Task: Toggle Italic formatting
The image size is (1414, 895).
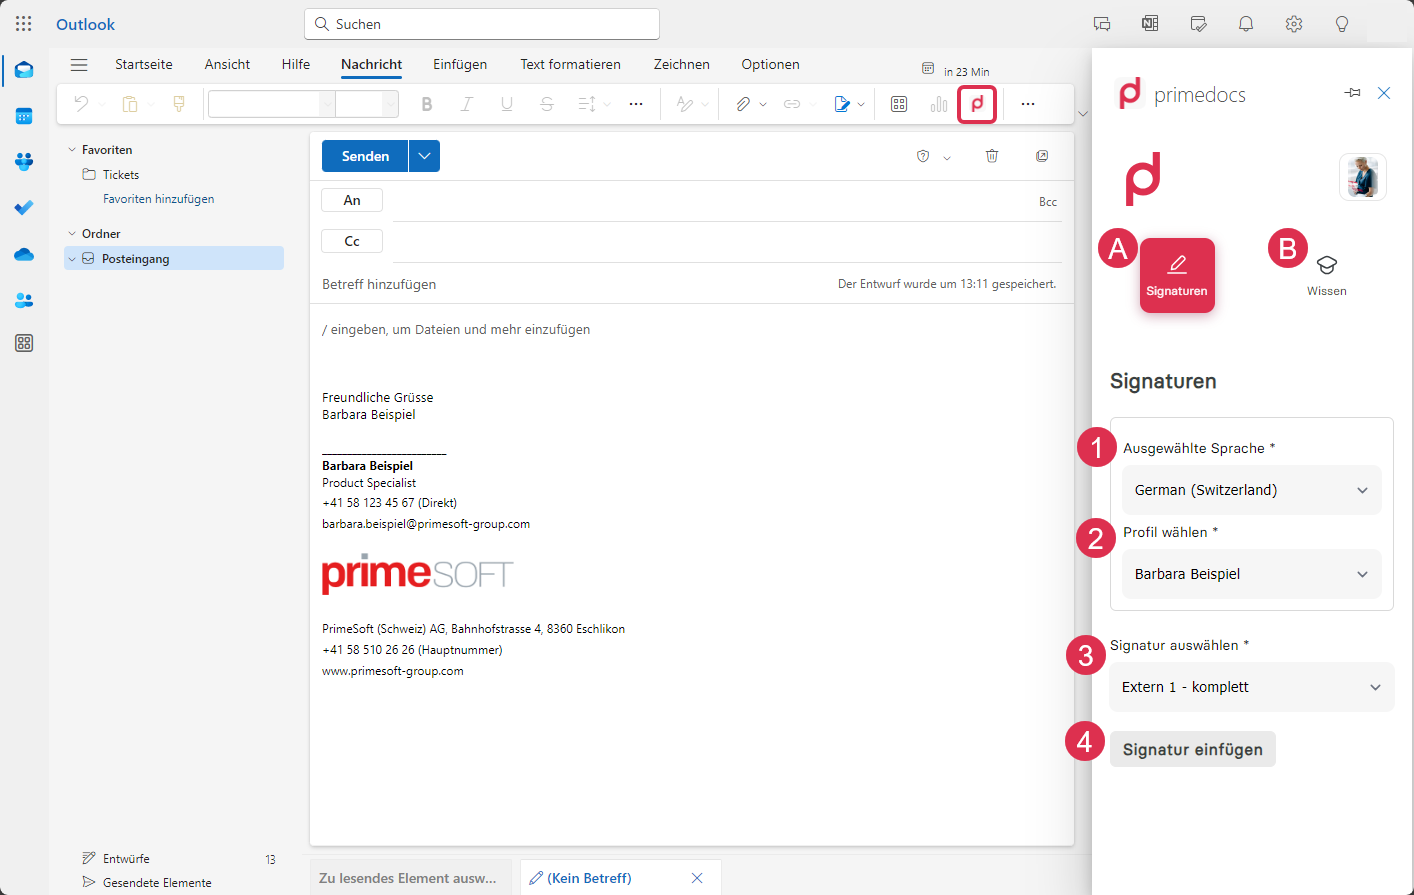Action: point(466,104)
